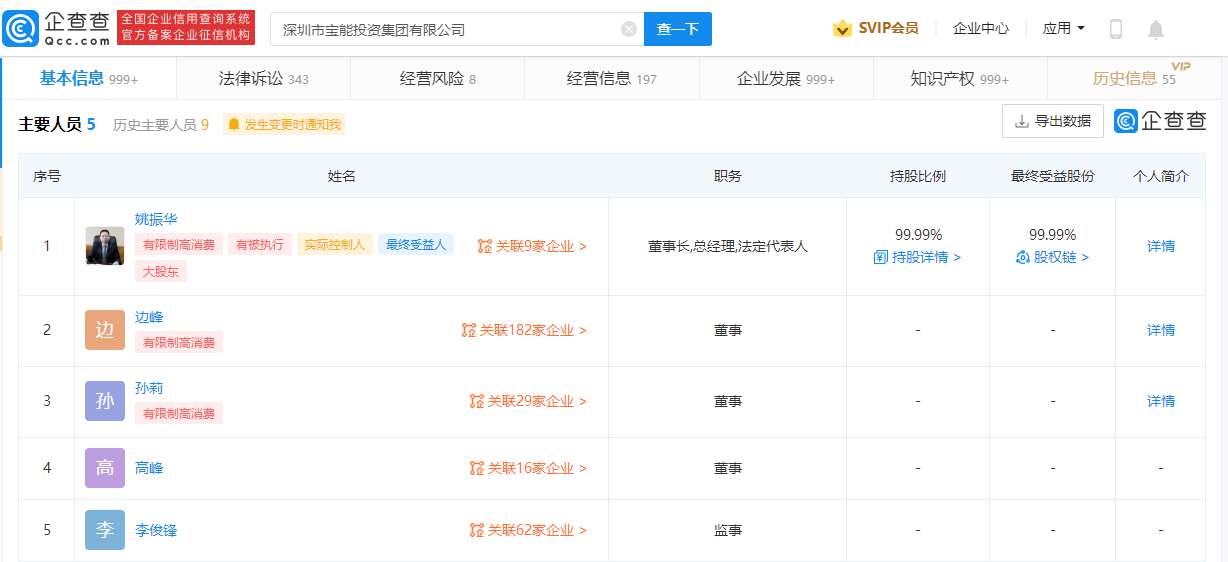Open the mobile phone app icon
This screenshot has height=562, width=1228.
click(x=1116, y=29)
